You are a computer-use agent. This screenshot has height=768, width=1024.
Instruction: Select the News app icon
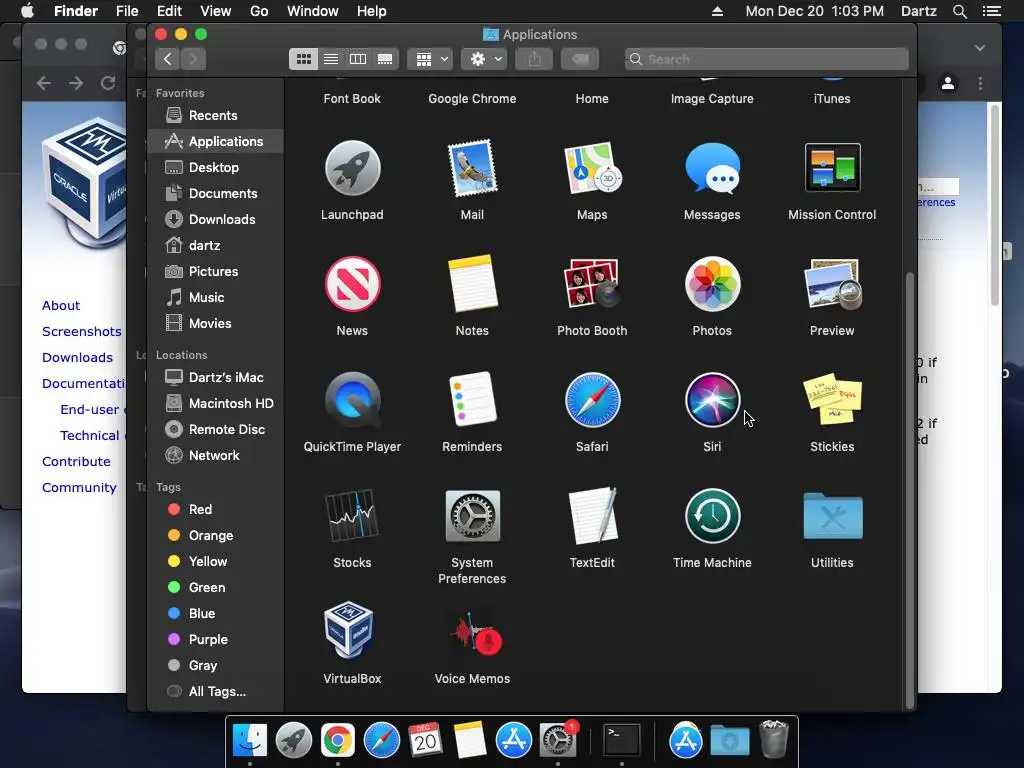coord(353,284)
